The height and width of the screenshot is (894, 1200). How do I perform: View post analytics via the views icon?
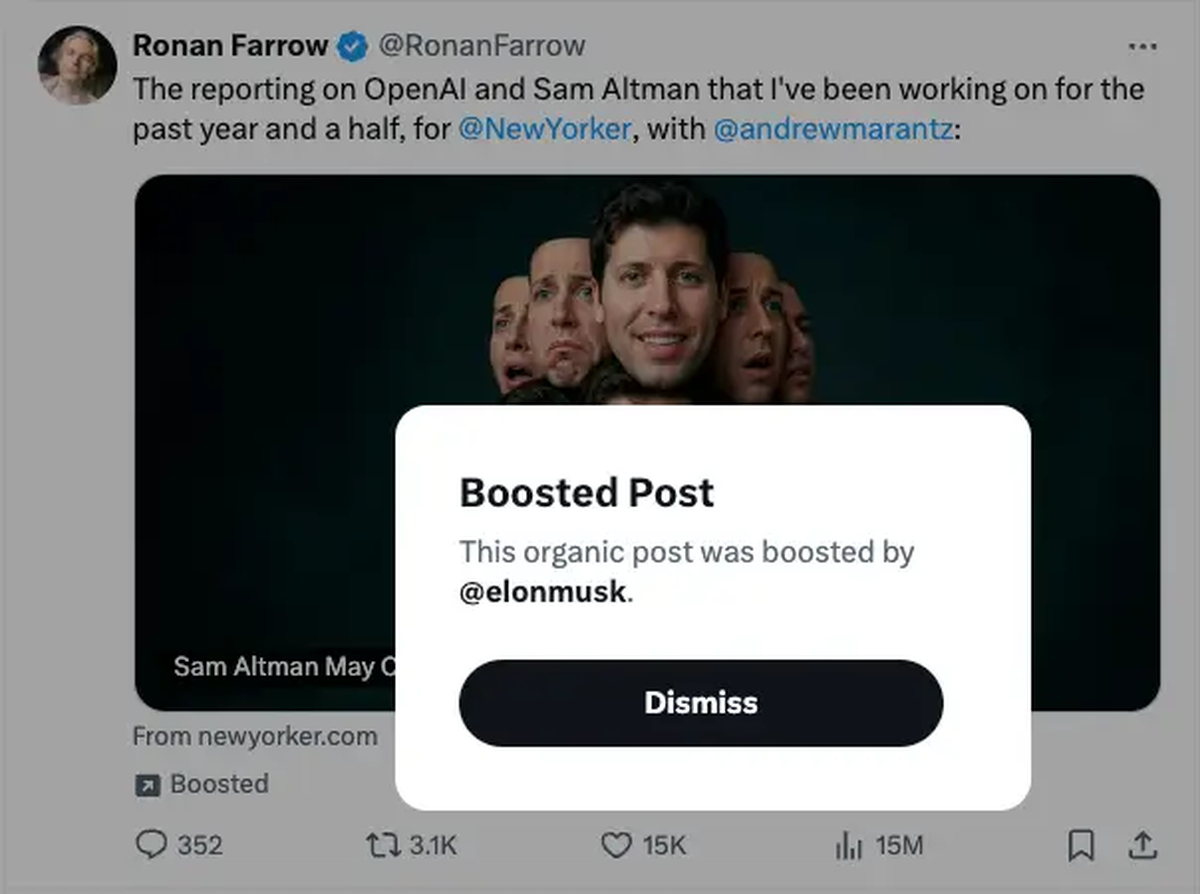click(x=845, y=845)
